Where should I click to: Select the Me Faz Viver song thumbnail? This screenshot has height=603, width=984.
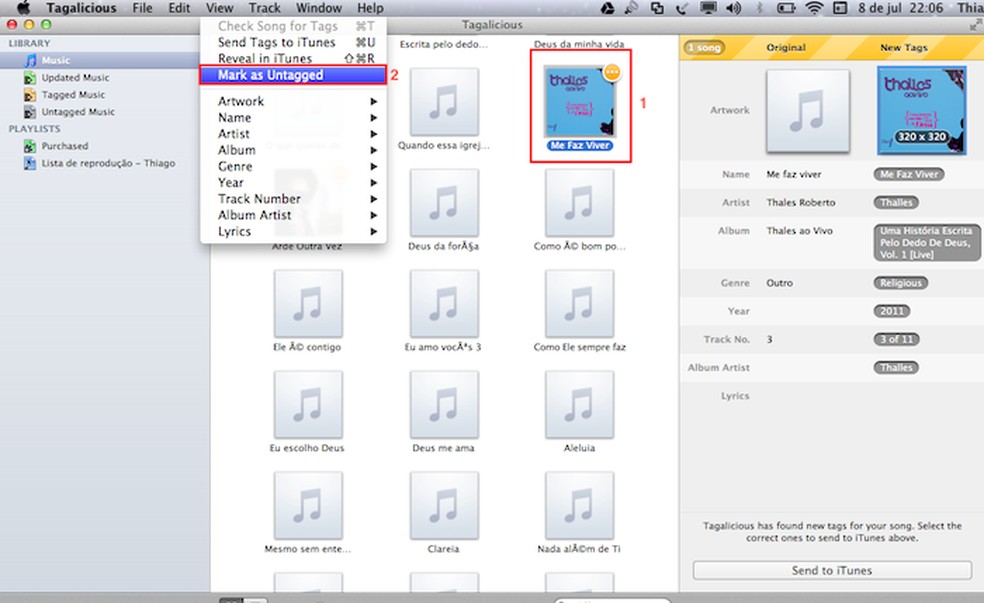pyautogui.click(x=579, y=101)
